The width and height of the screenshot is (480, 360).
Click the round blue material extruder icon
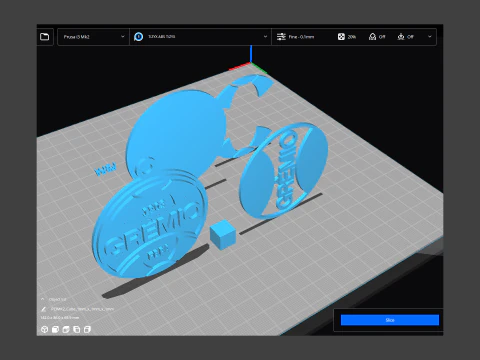click(x=138, y=37)
